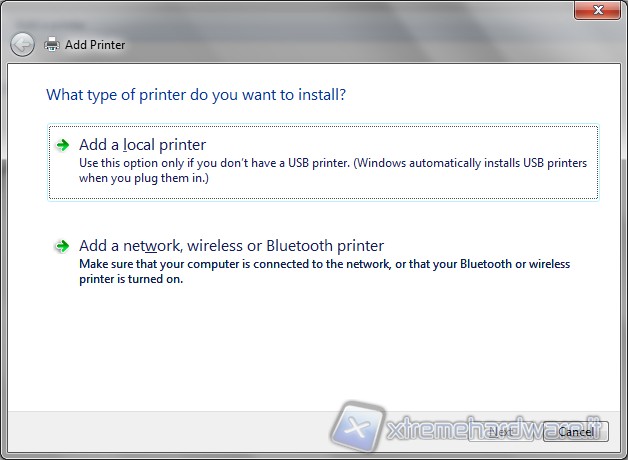Click the text 'printer is turned on.'
The width and height of the screenshot is (628, 460).
(x=131, y=279)
